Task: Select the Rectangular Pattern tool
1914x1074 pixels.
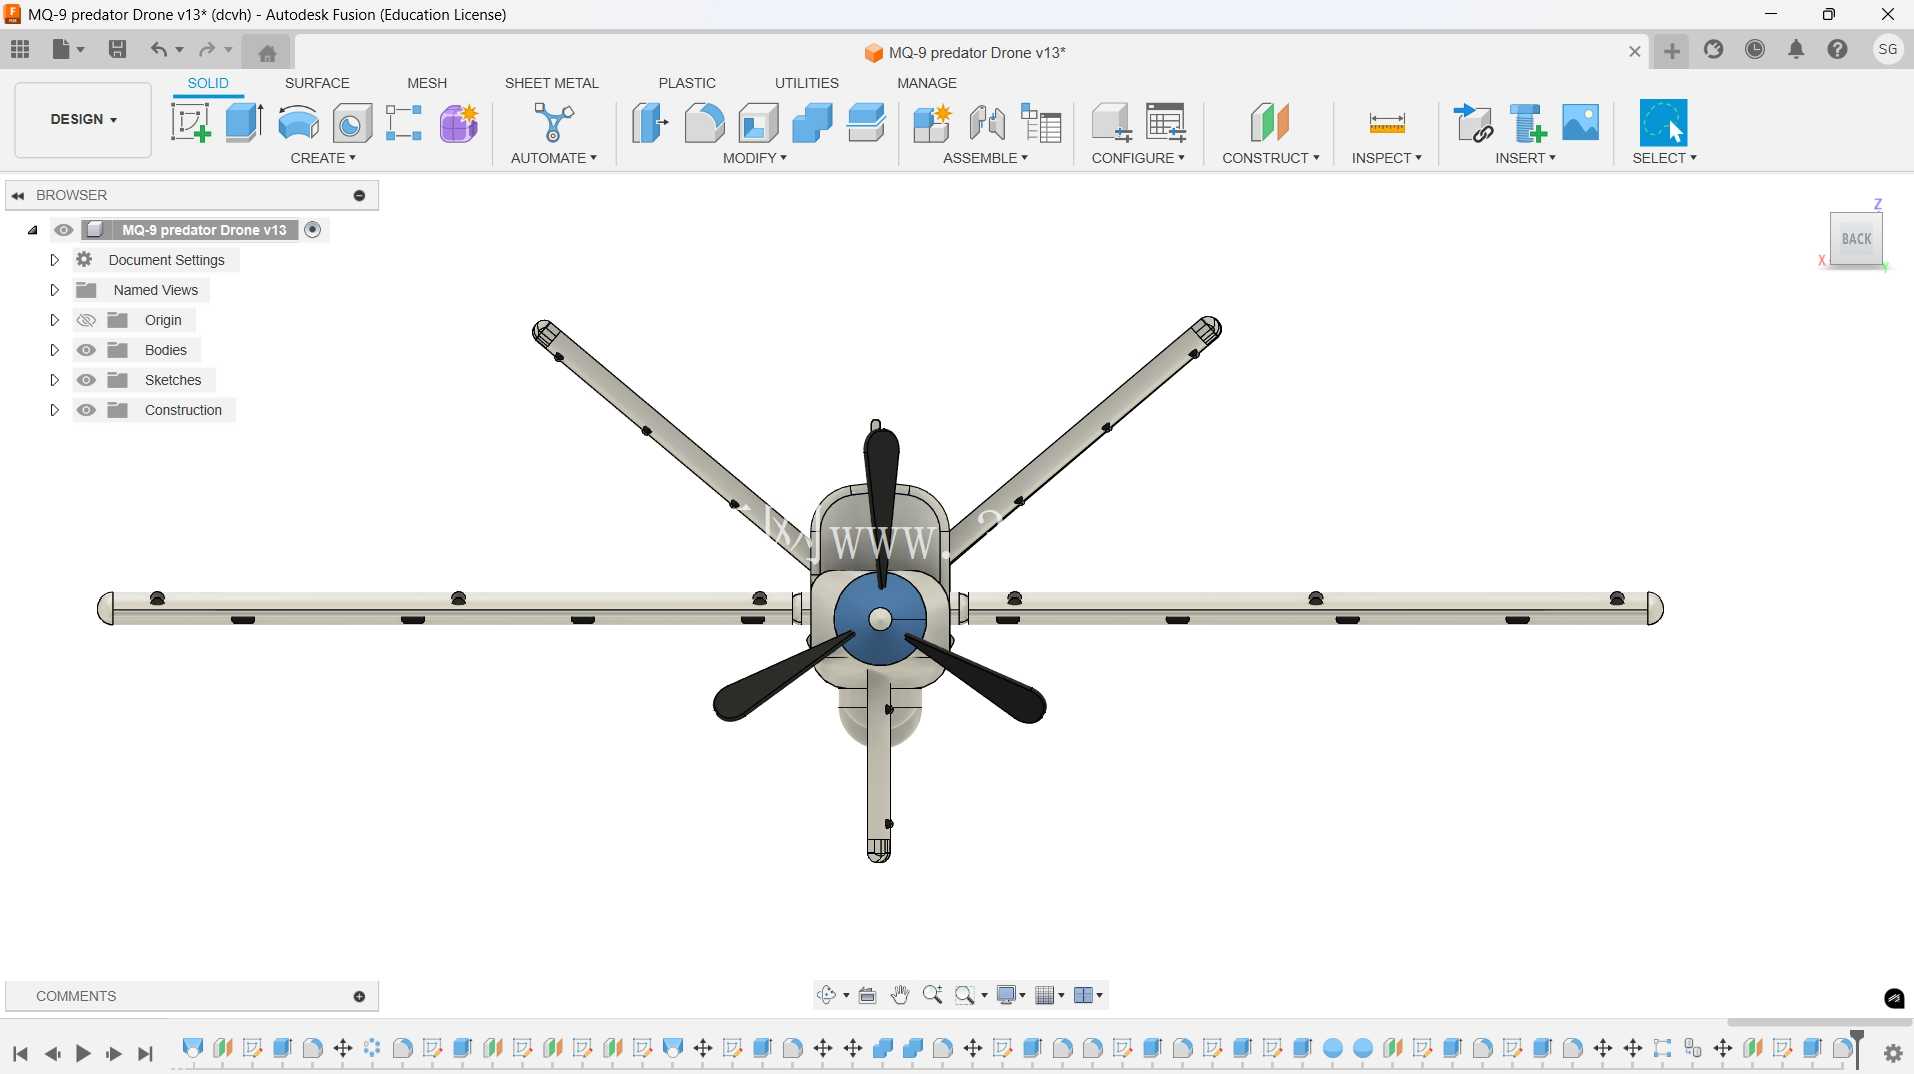Action: pyautogui.click(x=404, y=123)
